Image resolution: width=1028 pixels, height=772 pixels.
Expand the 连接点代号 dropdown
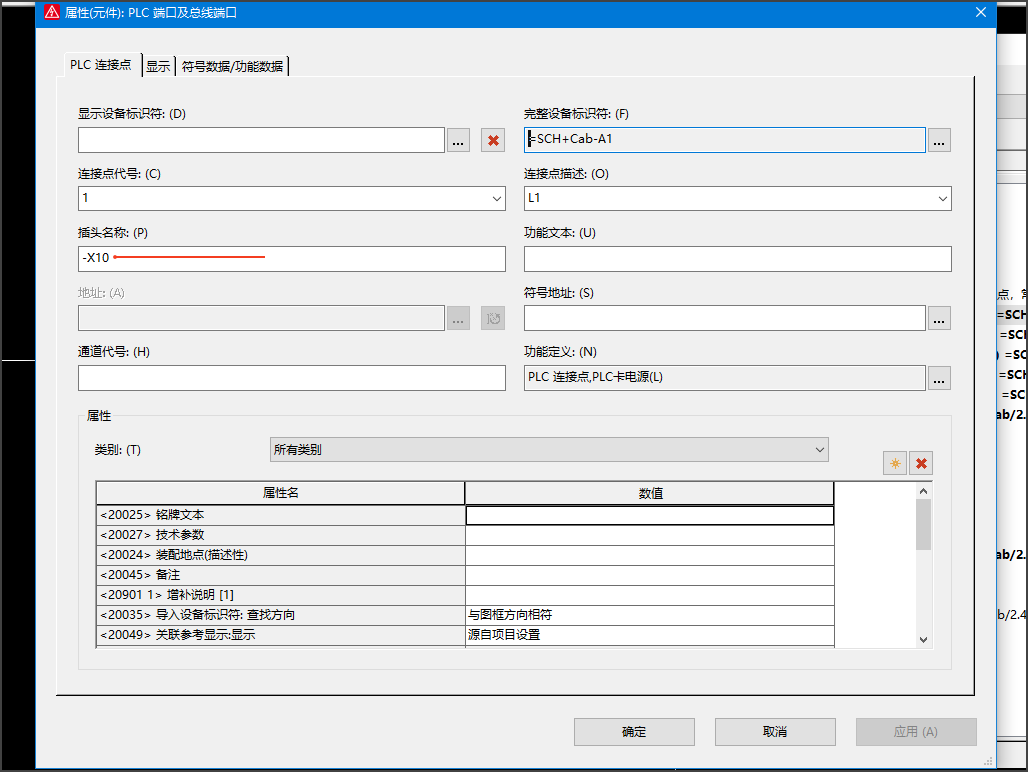[x=496, y=199]
